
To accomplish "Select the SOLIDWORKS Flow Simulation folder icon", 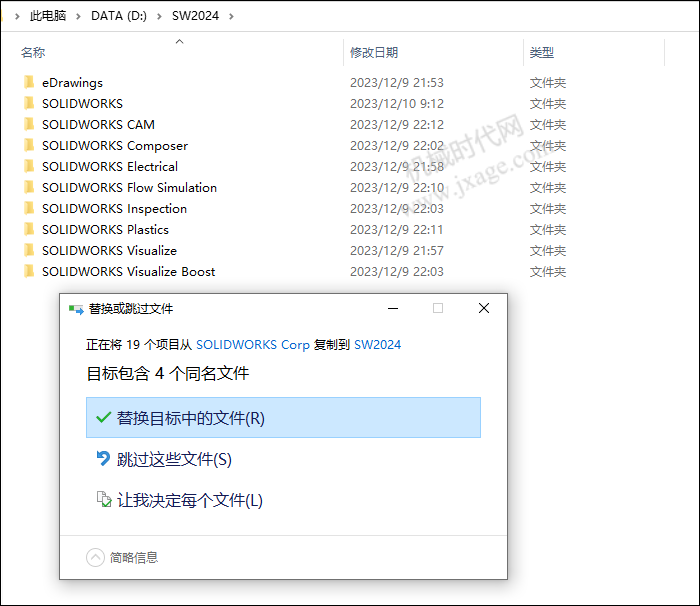I will (29, 187).
